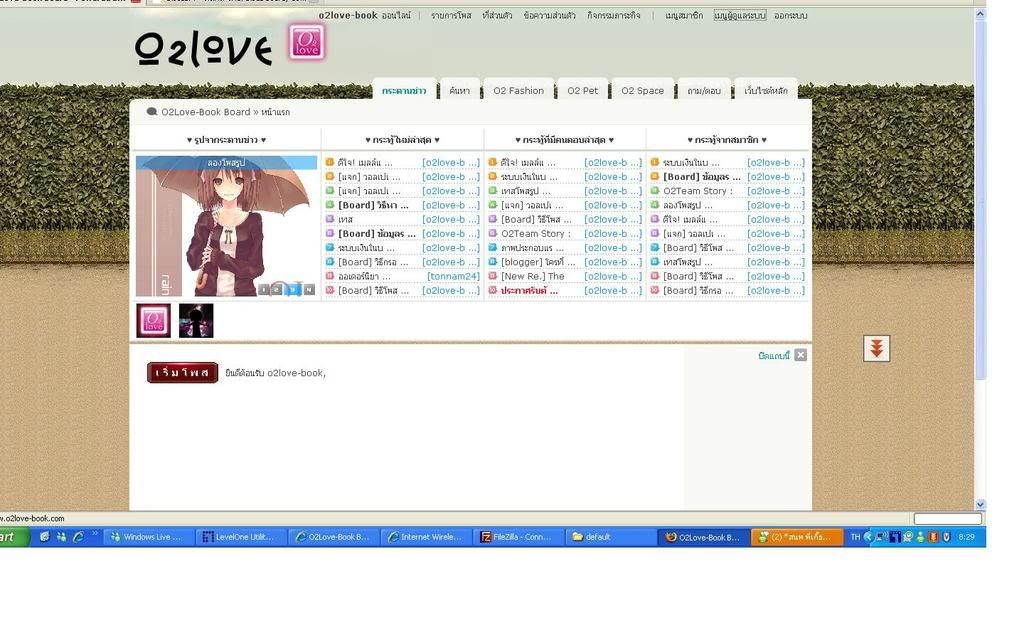Switch to the กระดานข่าว tab

[404, 91]
